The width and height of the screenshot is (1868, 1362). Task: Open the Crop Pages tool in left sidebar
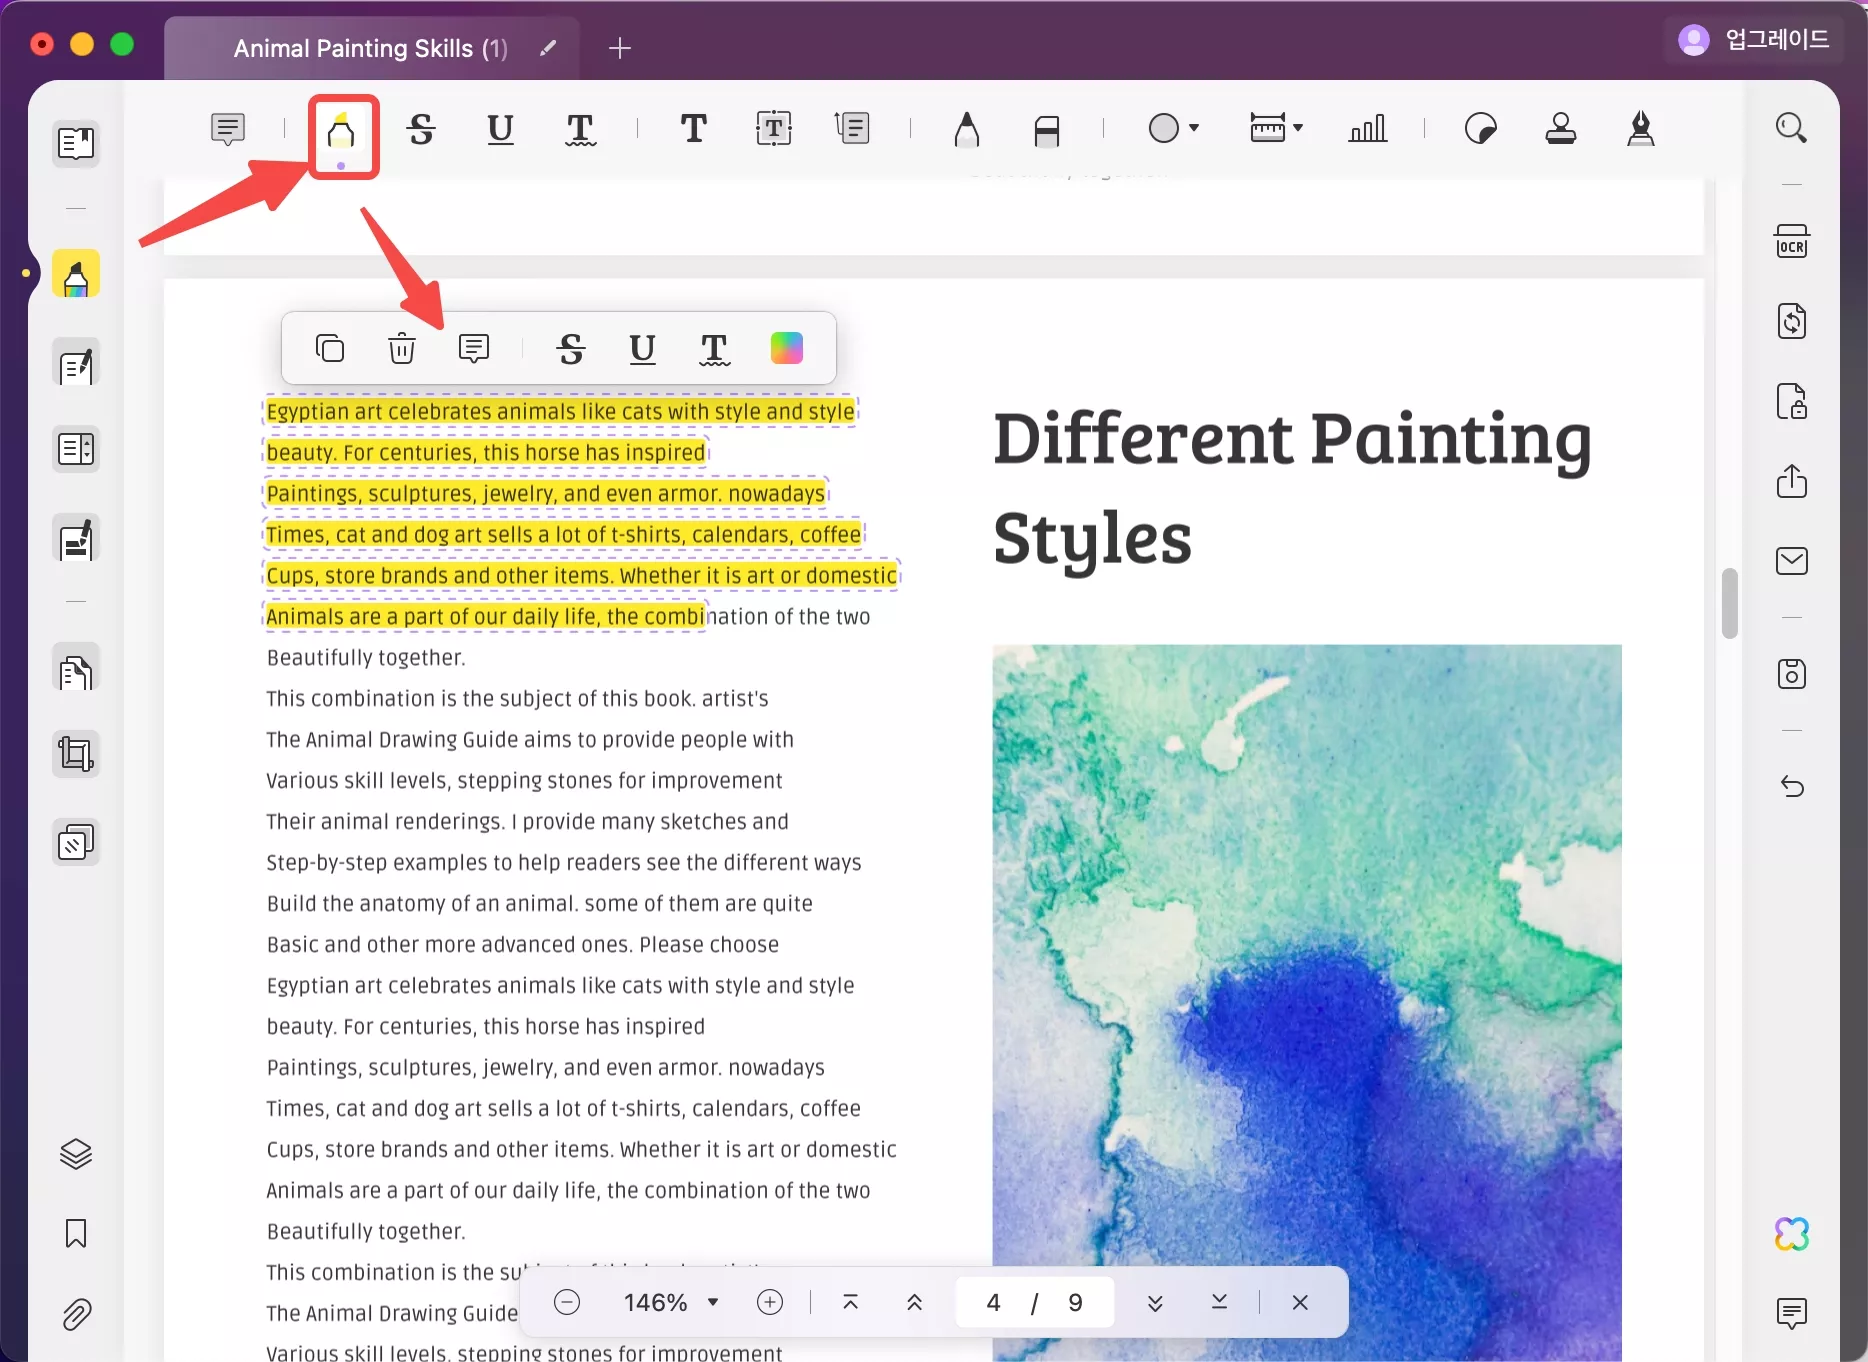point(76,754)
